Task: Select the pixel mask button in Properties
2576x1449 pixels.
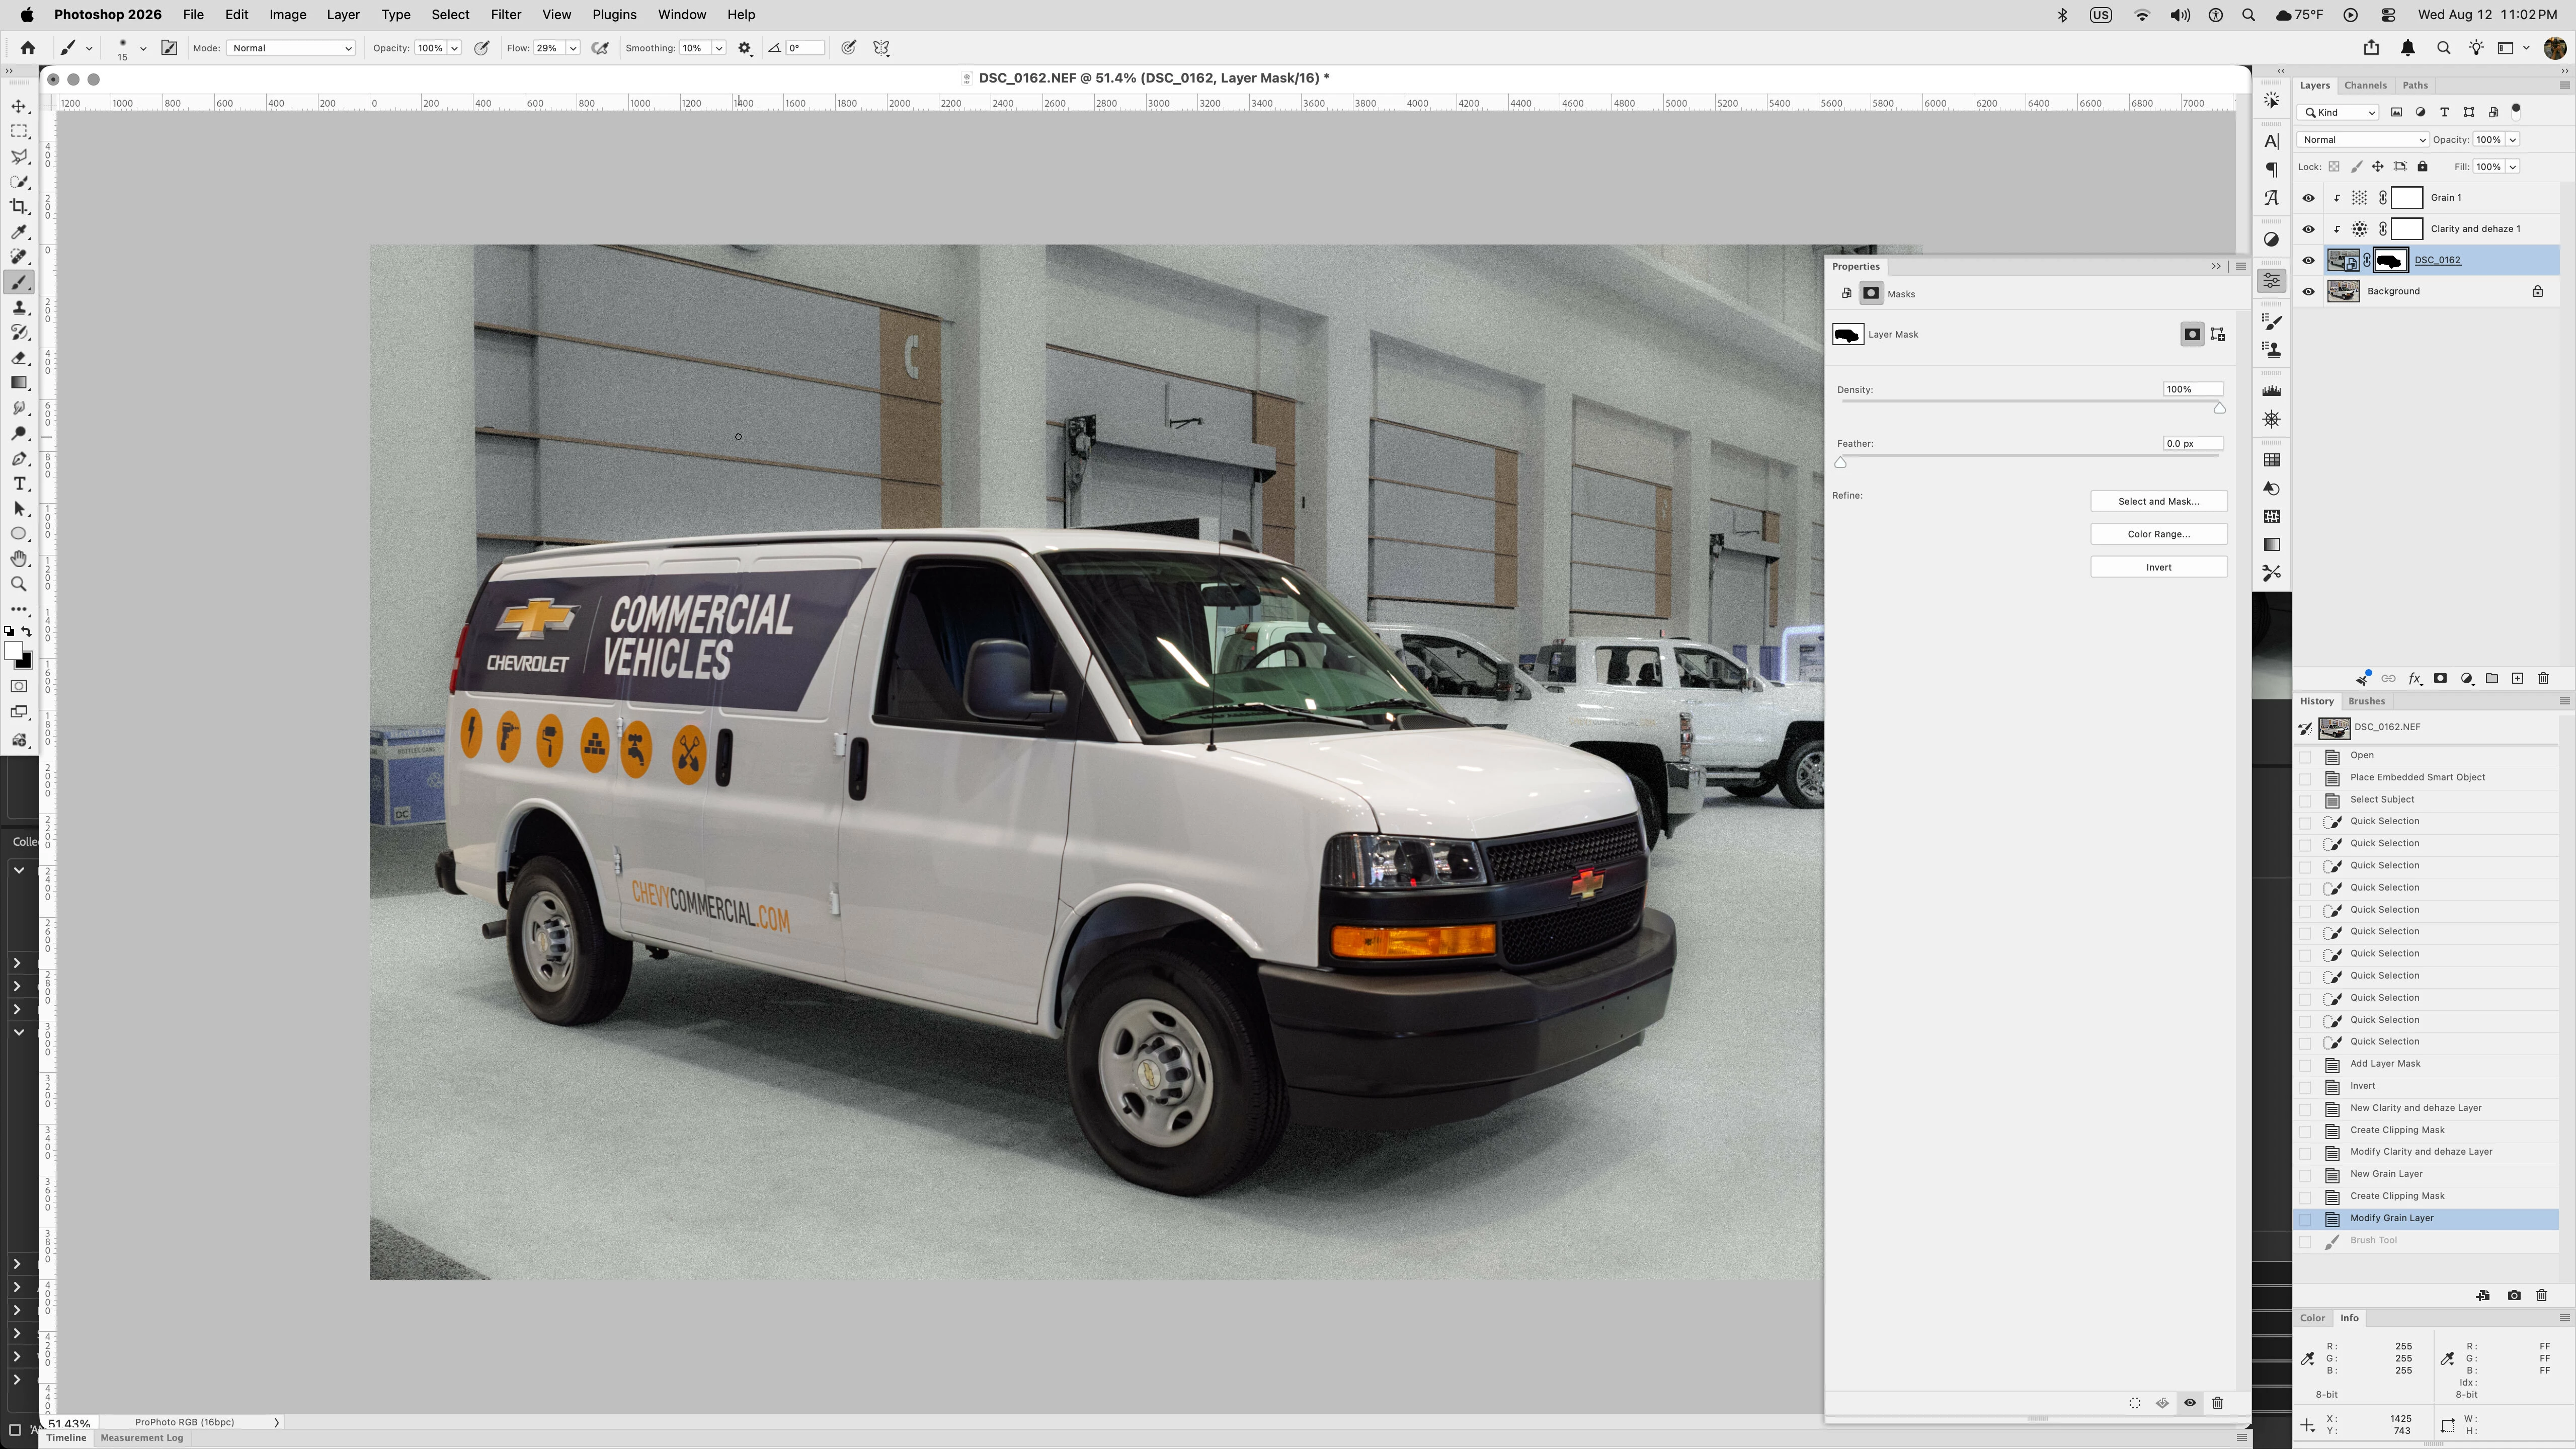Action: coord(2192,335)
